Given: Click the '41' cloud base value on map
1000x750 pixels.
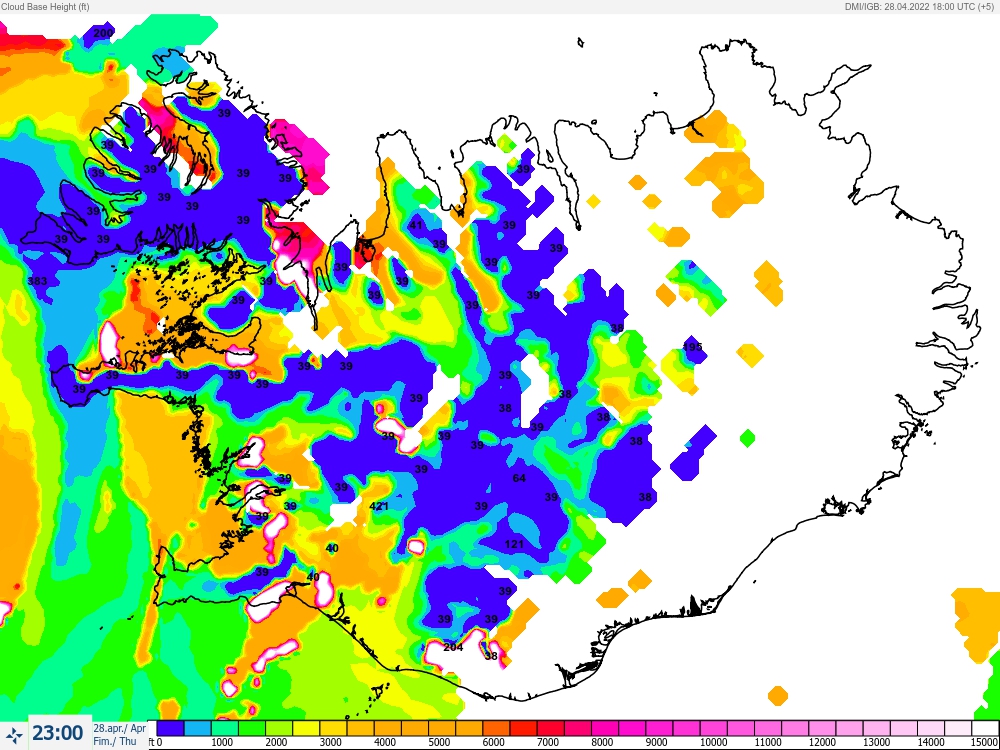Looking at the screenshot, I should [x=416, y=225].
